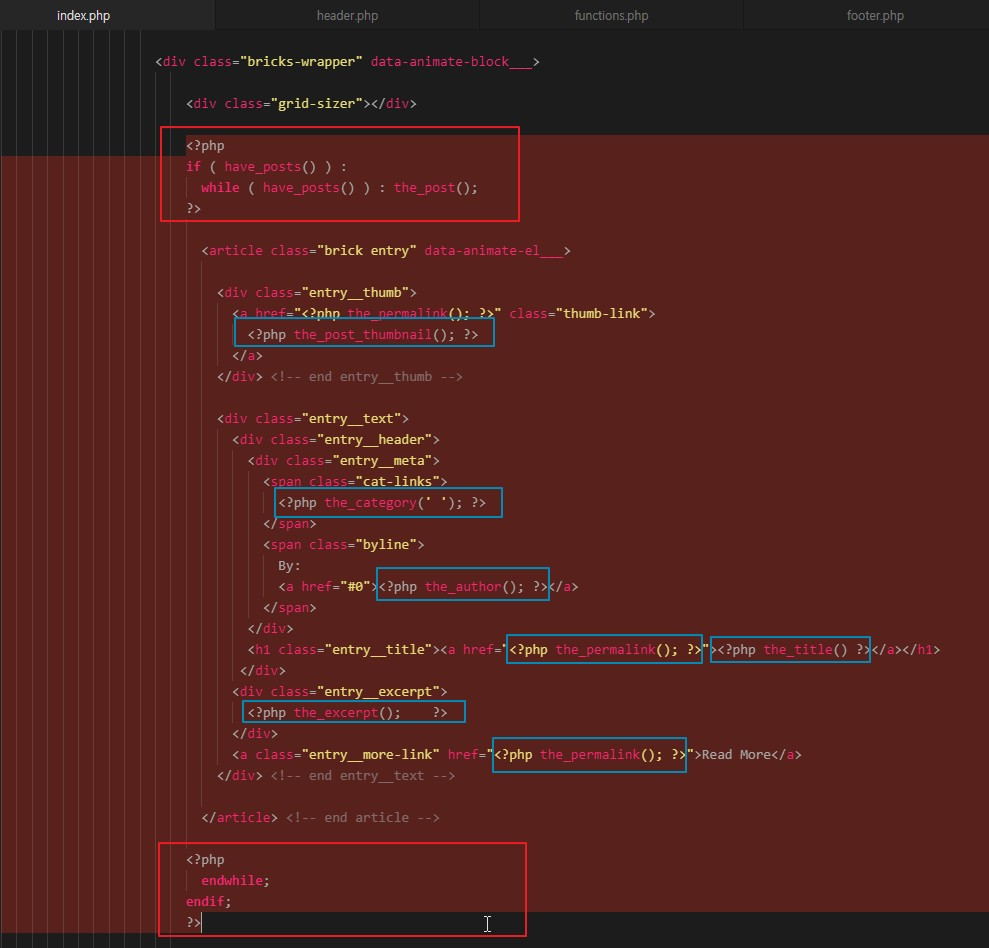The width and height of the screenshot is (989, 948).
Task: Click the byline span opening tag
Action: [x=344, y=544]
